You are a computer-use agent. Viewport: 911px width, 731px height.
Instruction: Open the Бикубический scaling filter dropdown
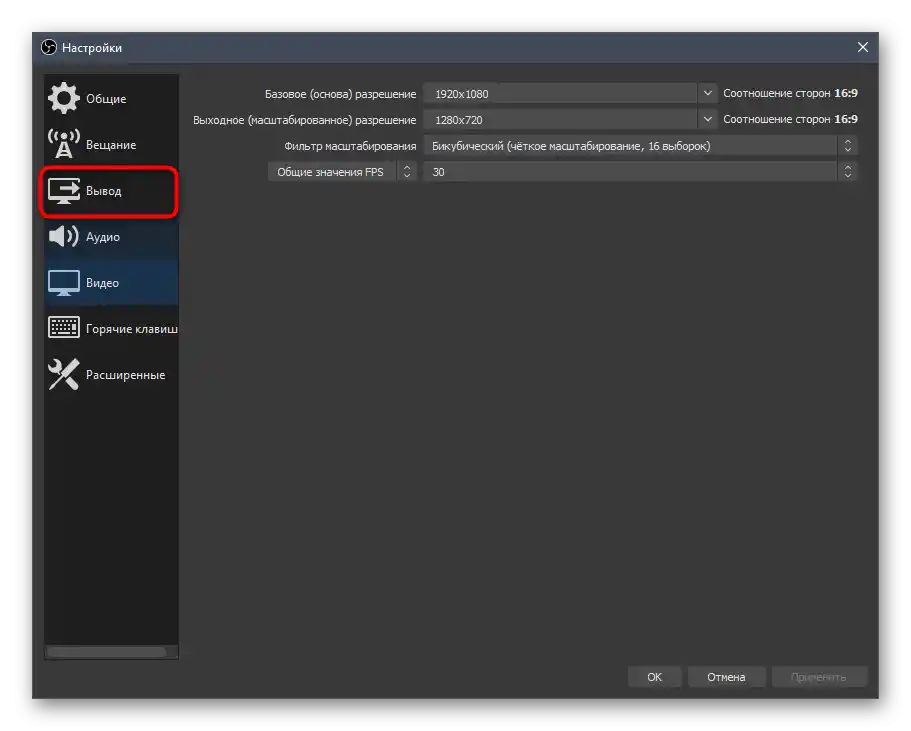[x=640, y=146]
